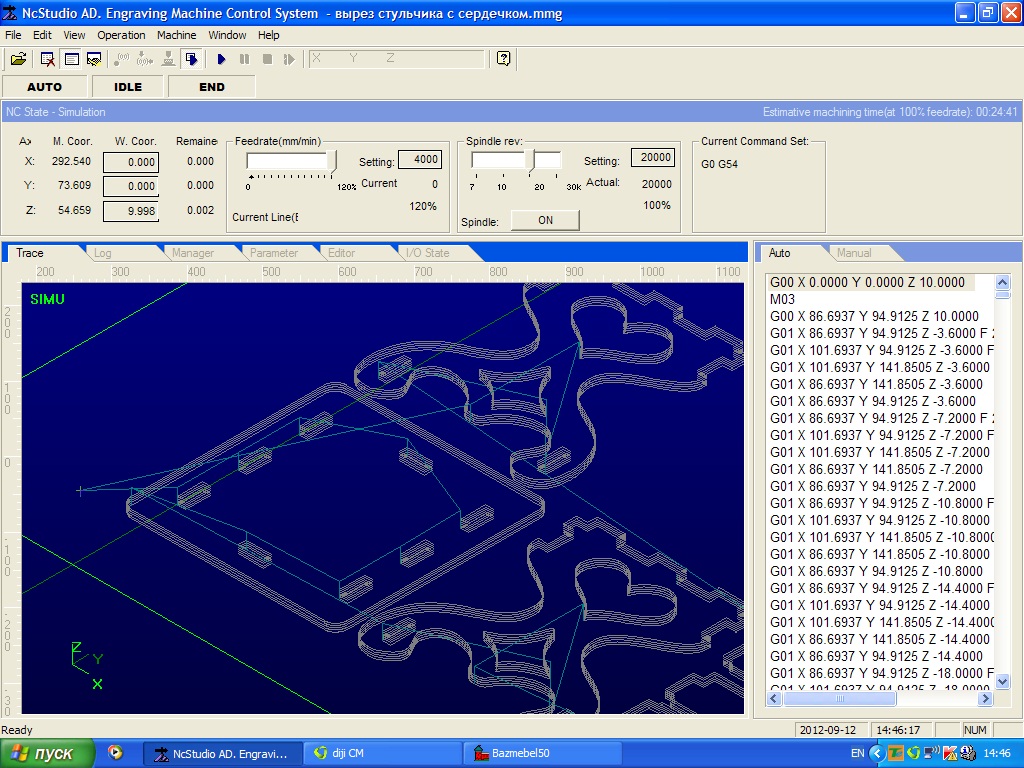Click the estimative machining time text
The width and height of the screenshot is (1024, 768).
coord(889,112)
